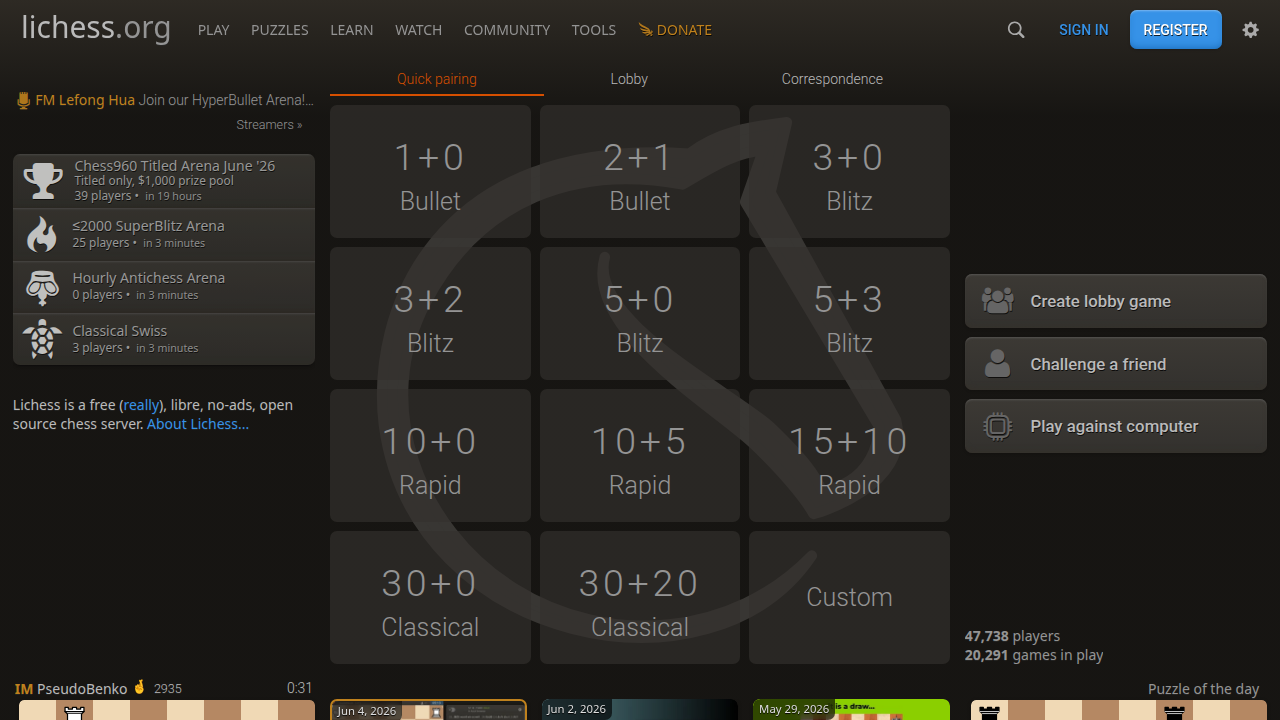Click the SuperBlitz Arena flame icon
The height and width of the screenshot is (720, 1280).
tap(42, 235)
